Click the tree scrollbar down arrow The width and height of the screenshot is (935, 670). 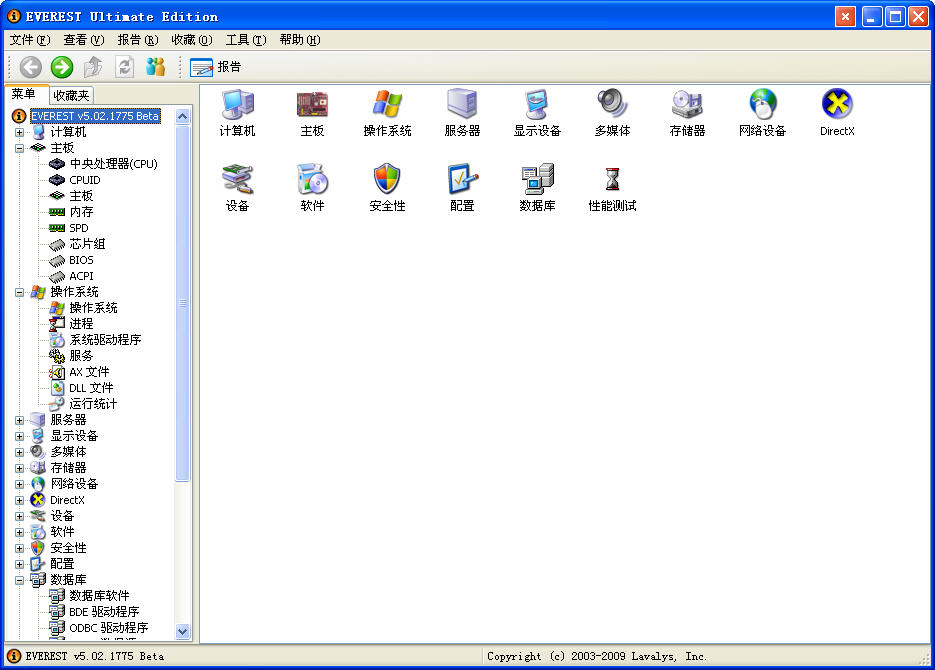[182, 631]
